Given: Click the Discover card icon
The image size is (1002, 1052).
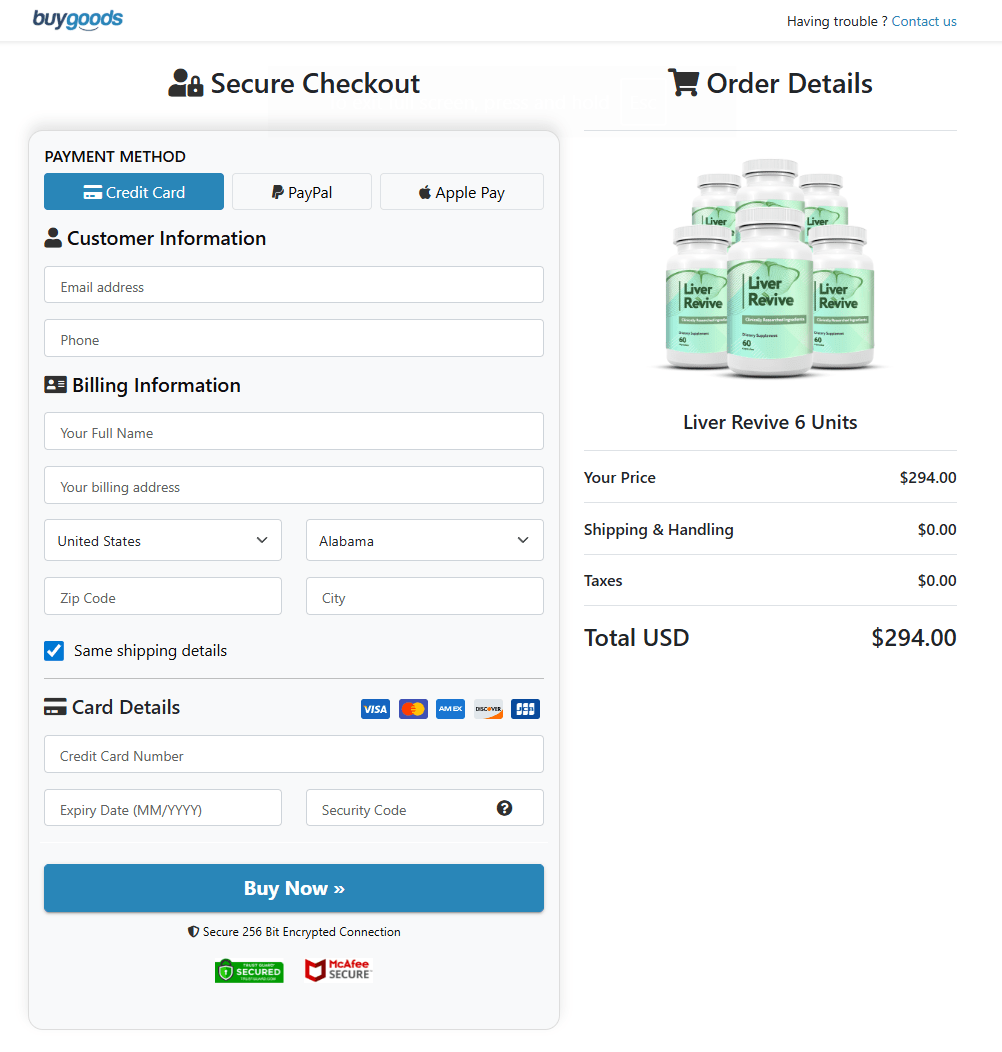Looking at the screenshot, I should [487, 708].
